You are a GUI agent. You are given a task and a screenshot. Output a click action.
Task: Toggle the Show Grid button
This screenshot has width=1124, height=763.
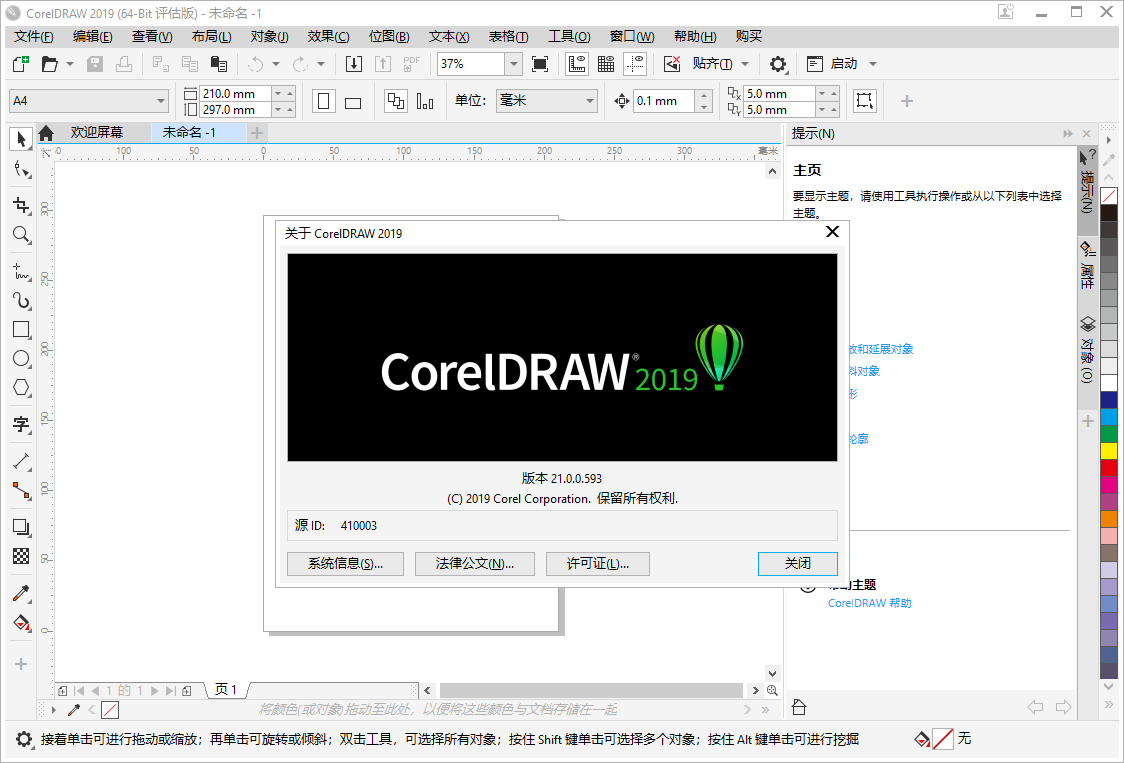click(x=606, y=64)
